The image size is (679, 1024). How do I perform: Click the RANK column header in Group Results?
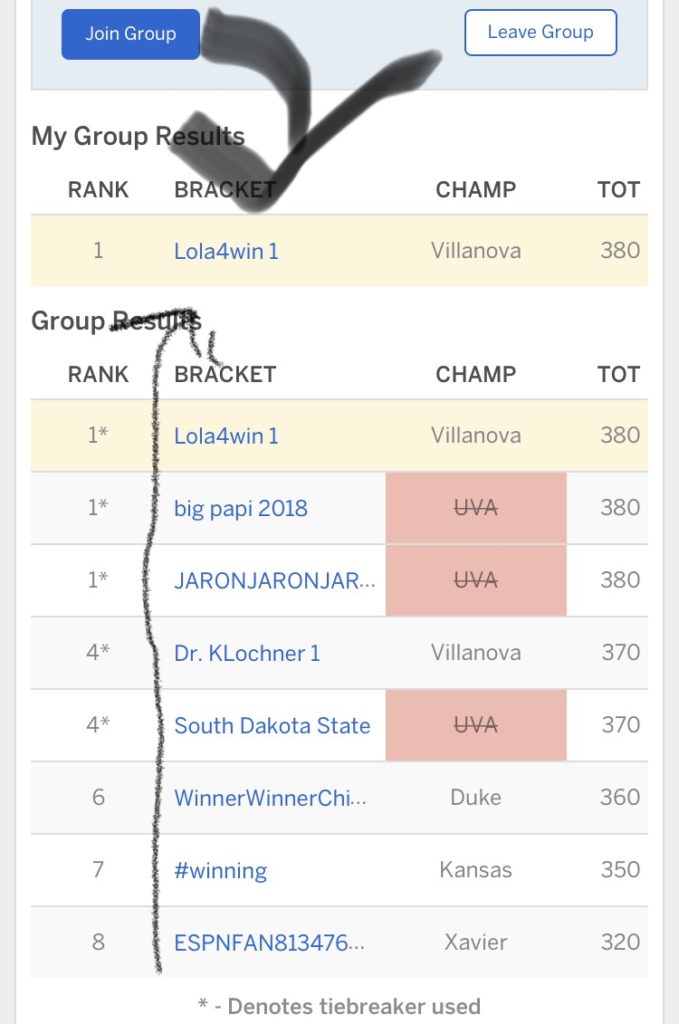[x=98, y=374]
